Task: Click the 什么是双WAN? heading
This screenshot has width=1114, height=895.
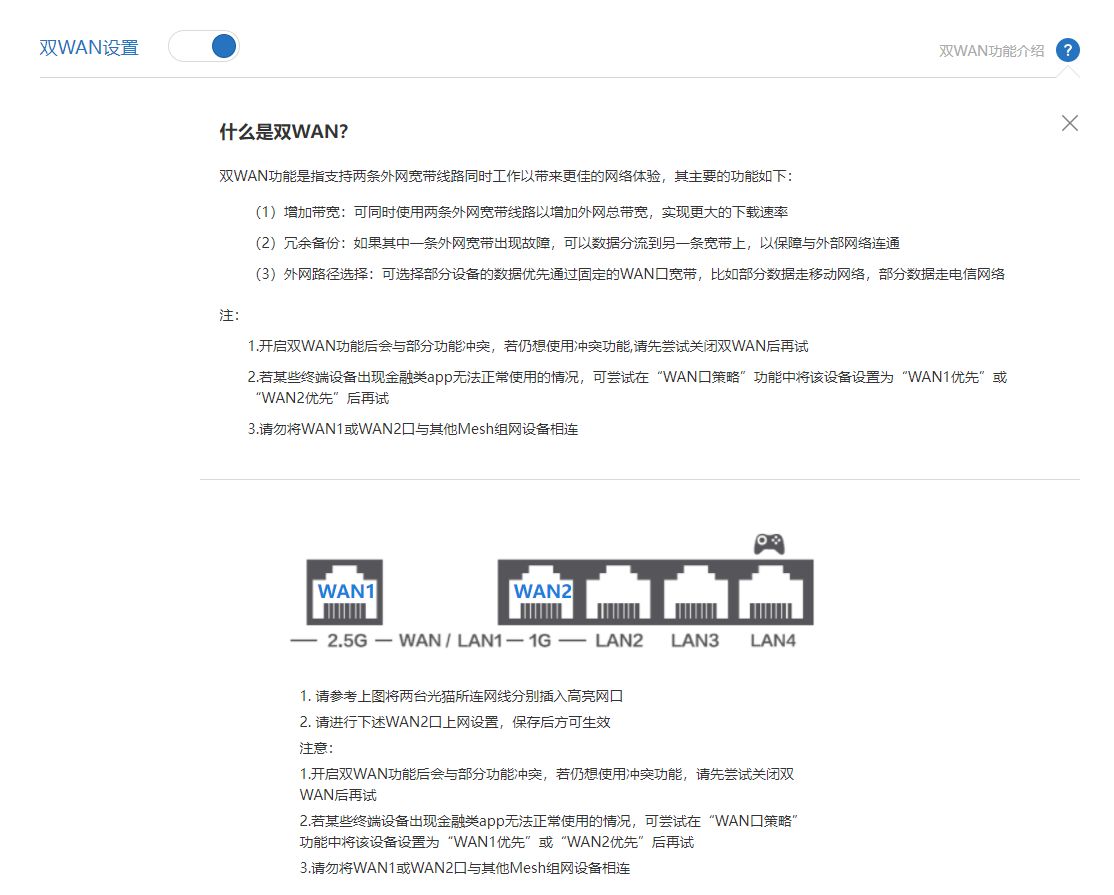Action: click(x=283, y=132)
